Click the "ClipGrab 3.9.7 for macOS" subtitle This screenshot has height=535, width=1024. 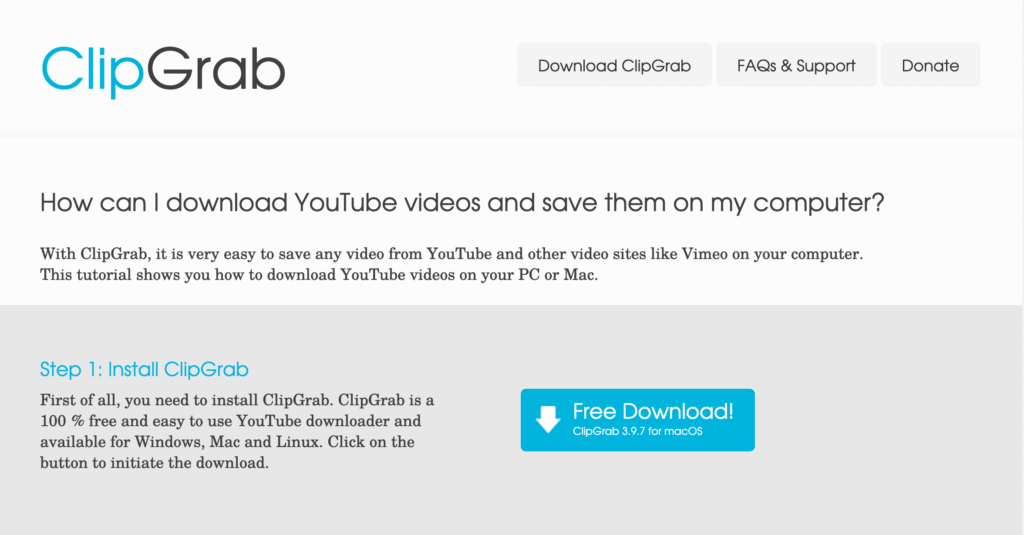pyautogui.click(x=637, y=432)
